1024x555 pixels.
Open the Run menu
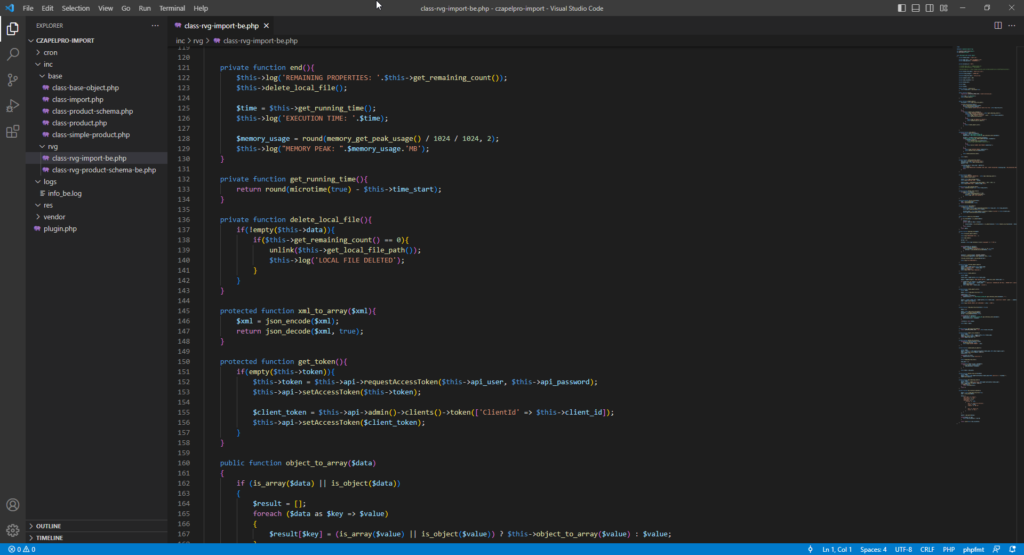click(144, 8)
